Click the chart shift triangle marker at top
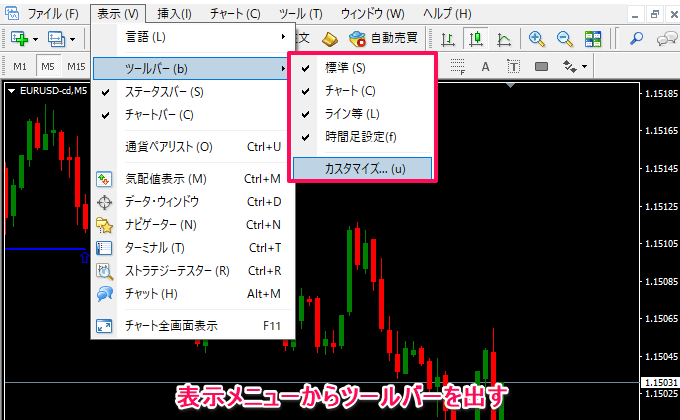 pos(511,85)
